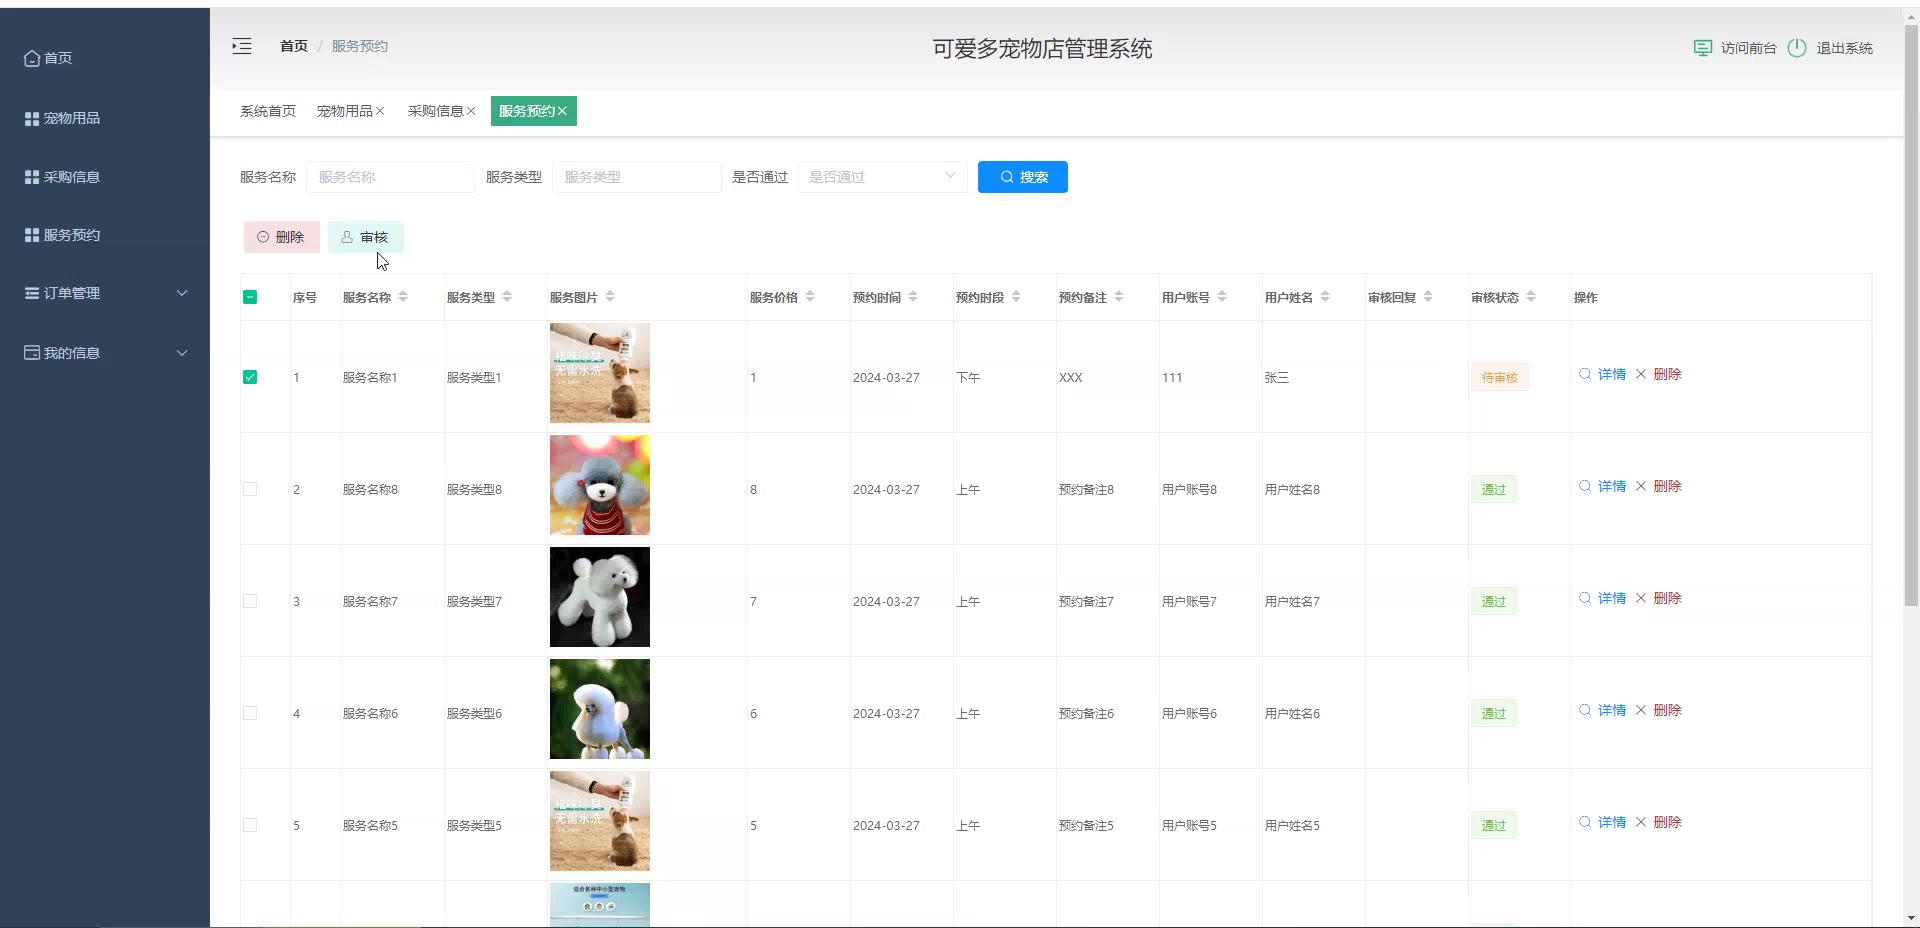Sort by the 服务名称 column arrows
Image resolution: width=1920 pixels, height=928 pixels.
click(403, 297)
